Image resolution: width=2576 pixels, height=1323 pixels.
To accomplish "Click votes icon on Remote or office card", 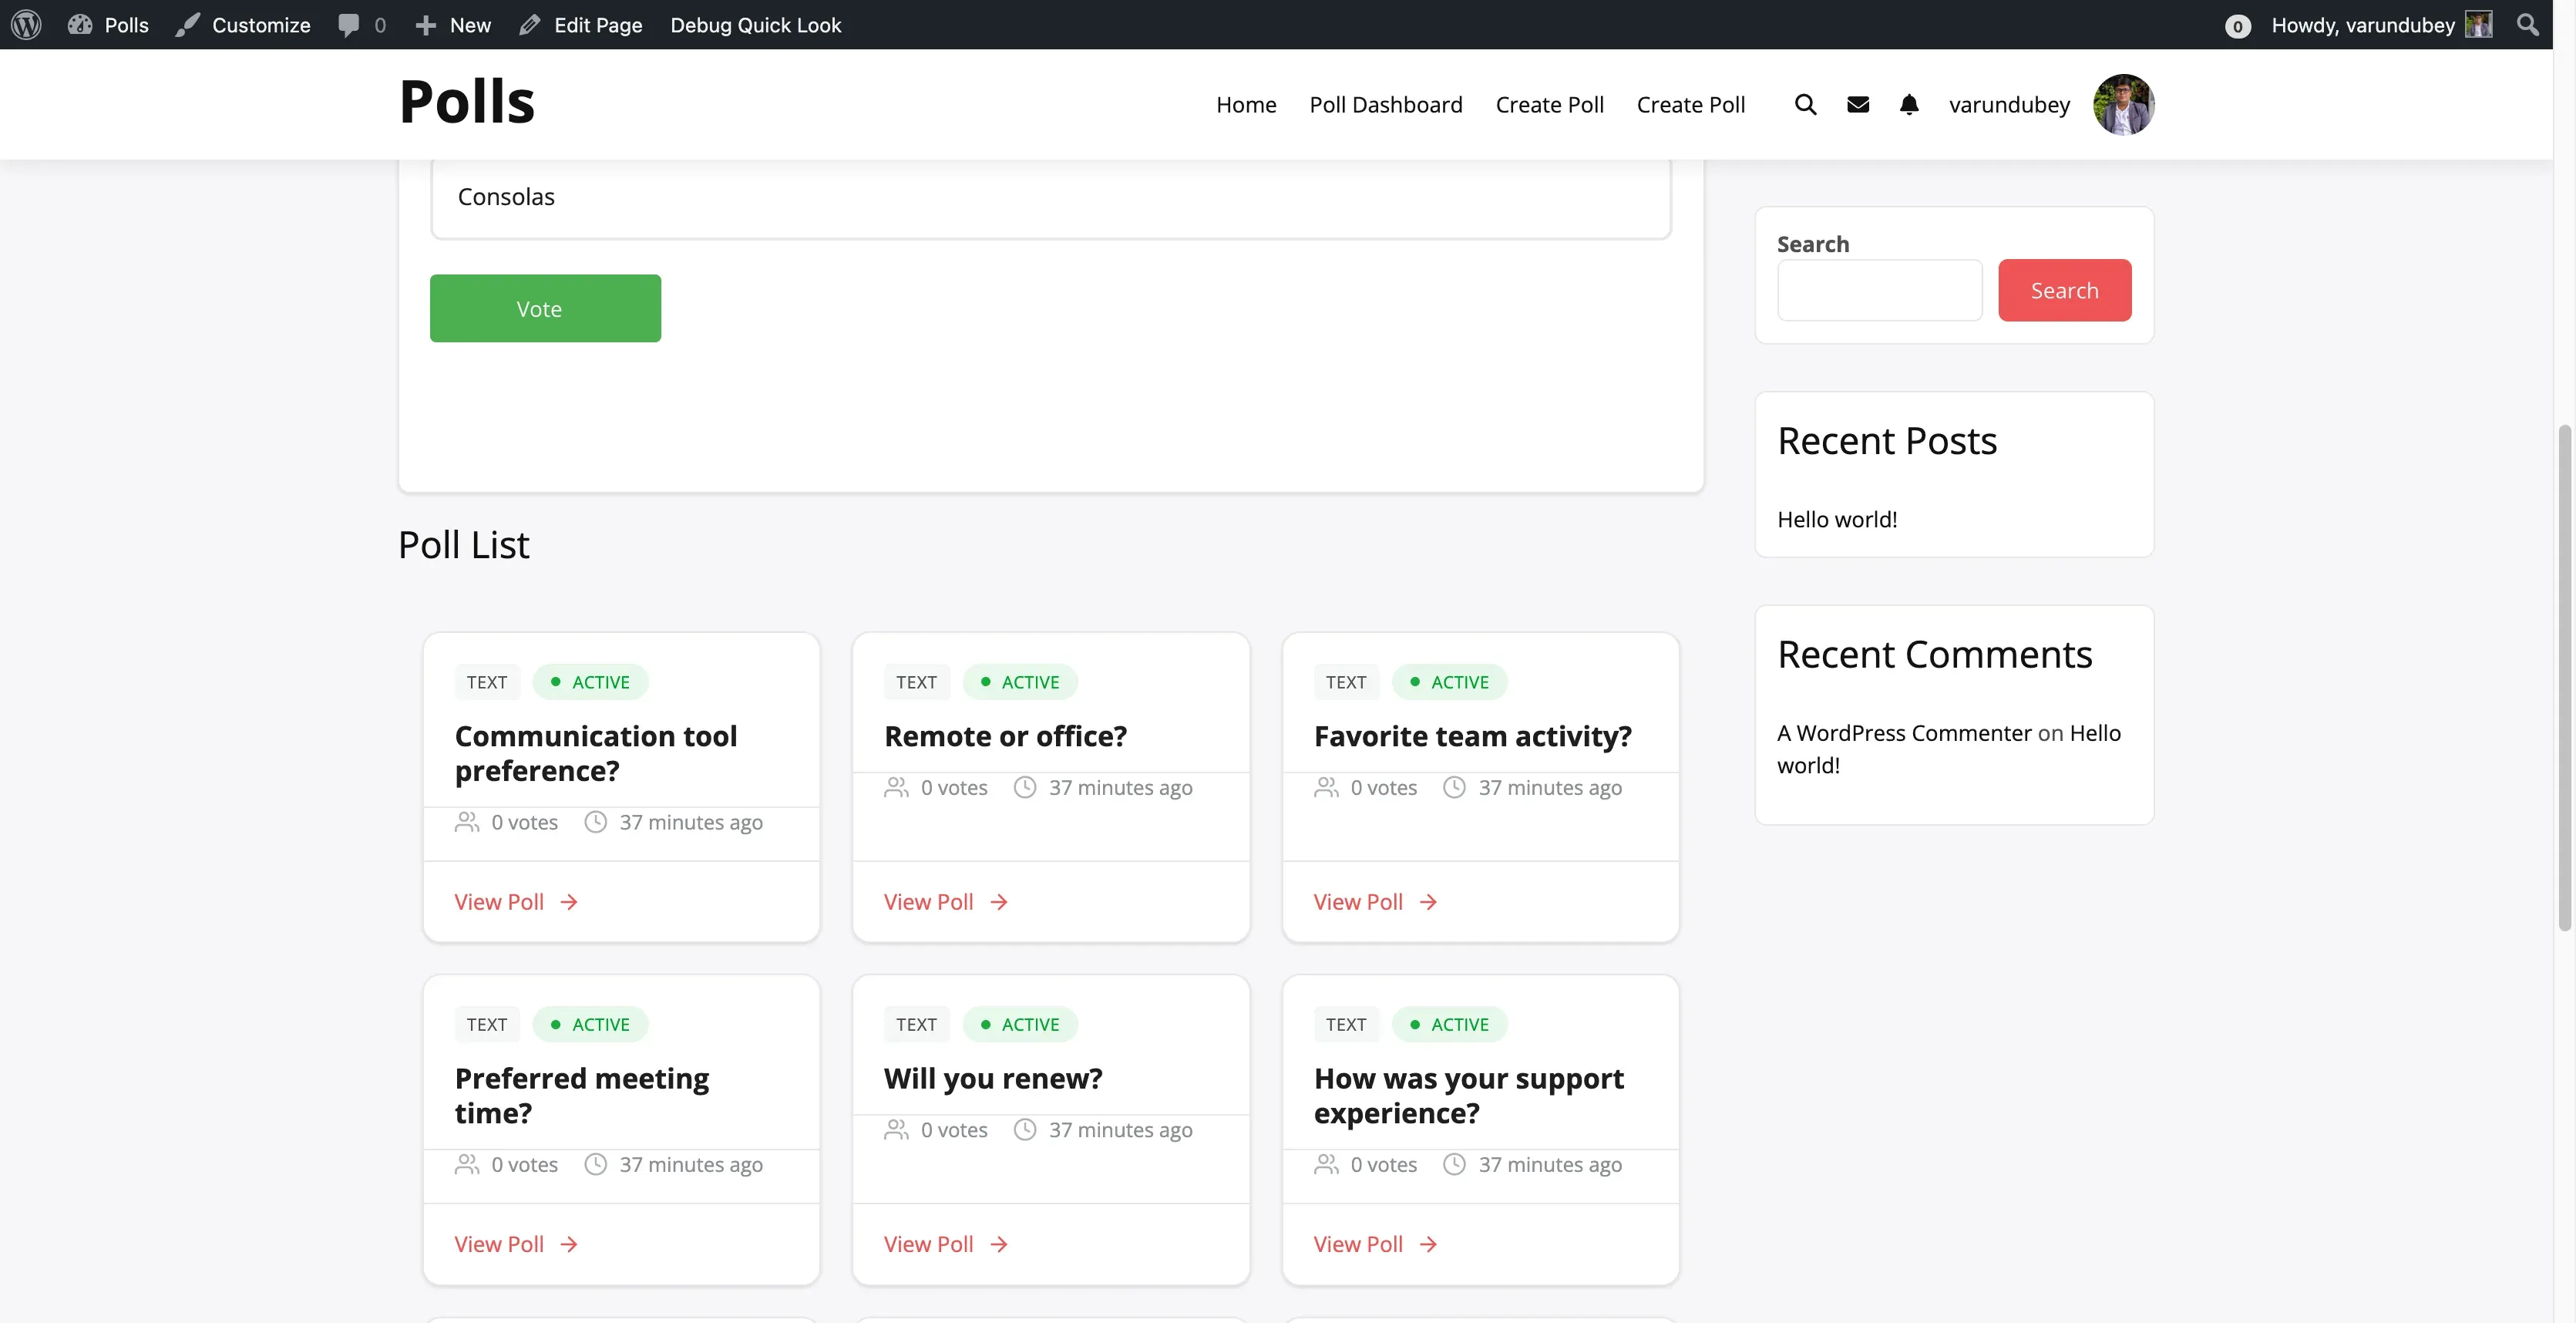I will 896,787.
